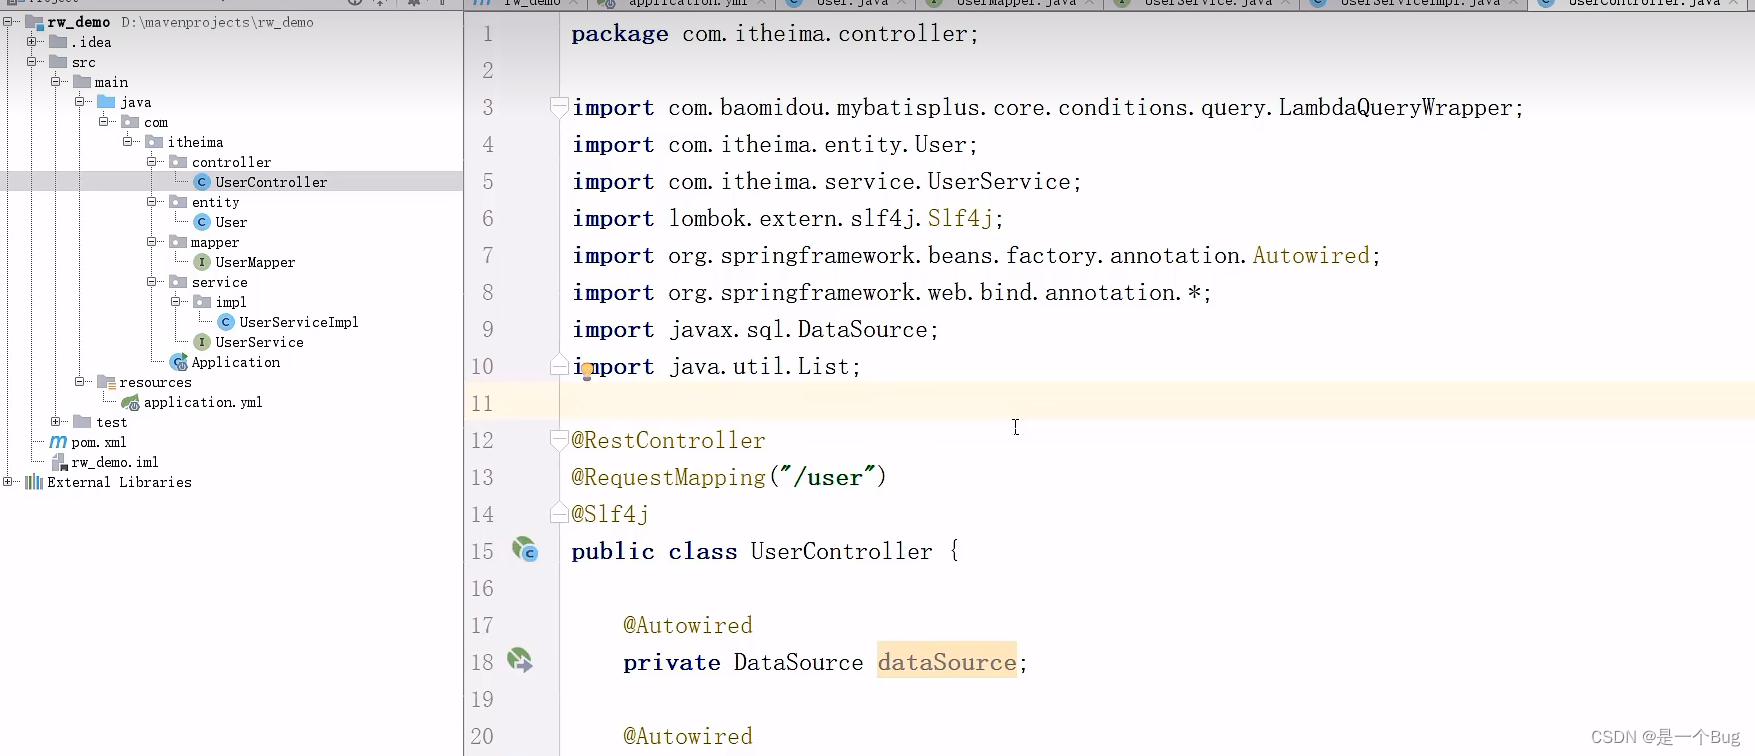1755x756 pixels.
Task: Select the main folder label in tree
Action: (x=111, y=82)
